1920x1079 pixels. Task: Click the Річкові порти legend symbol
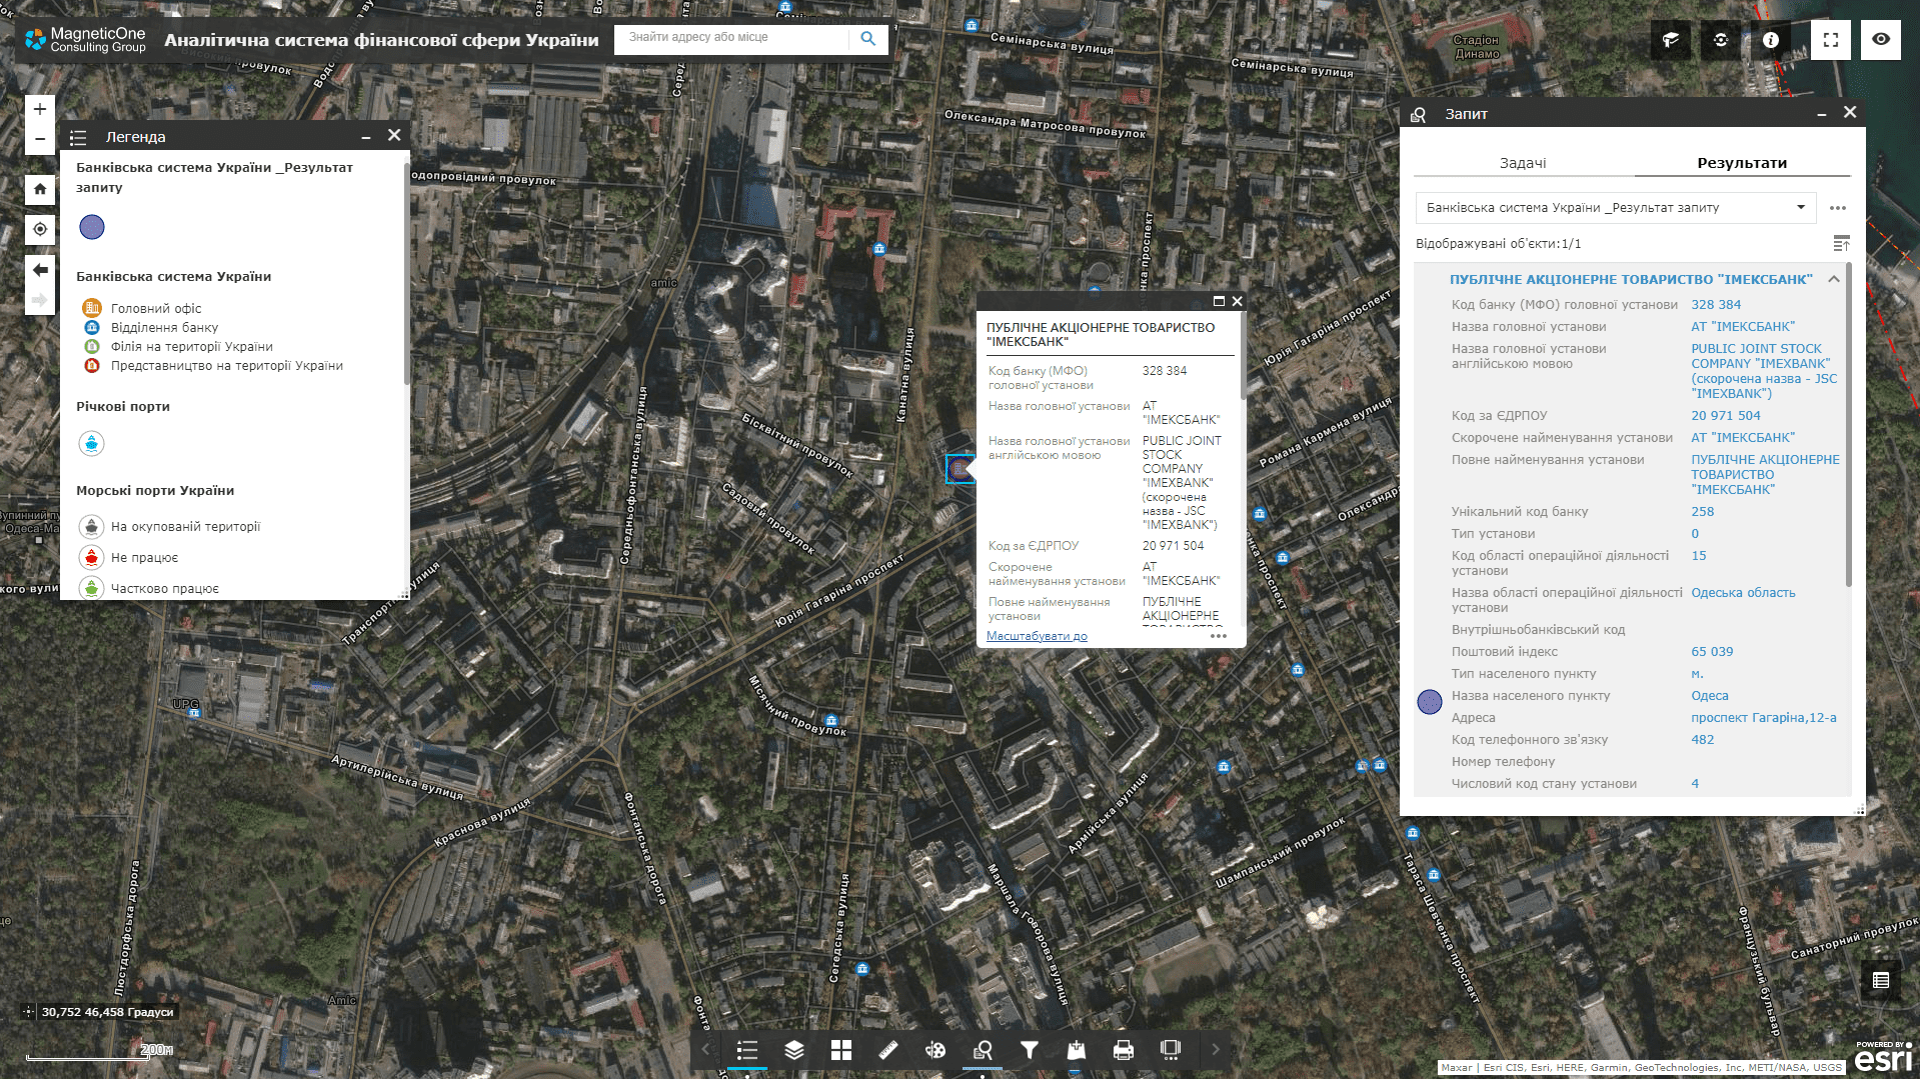91,443
